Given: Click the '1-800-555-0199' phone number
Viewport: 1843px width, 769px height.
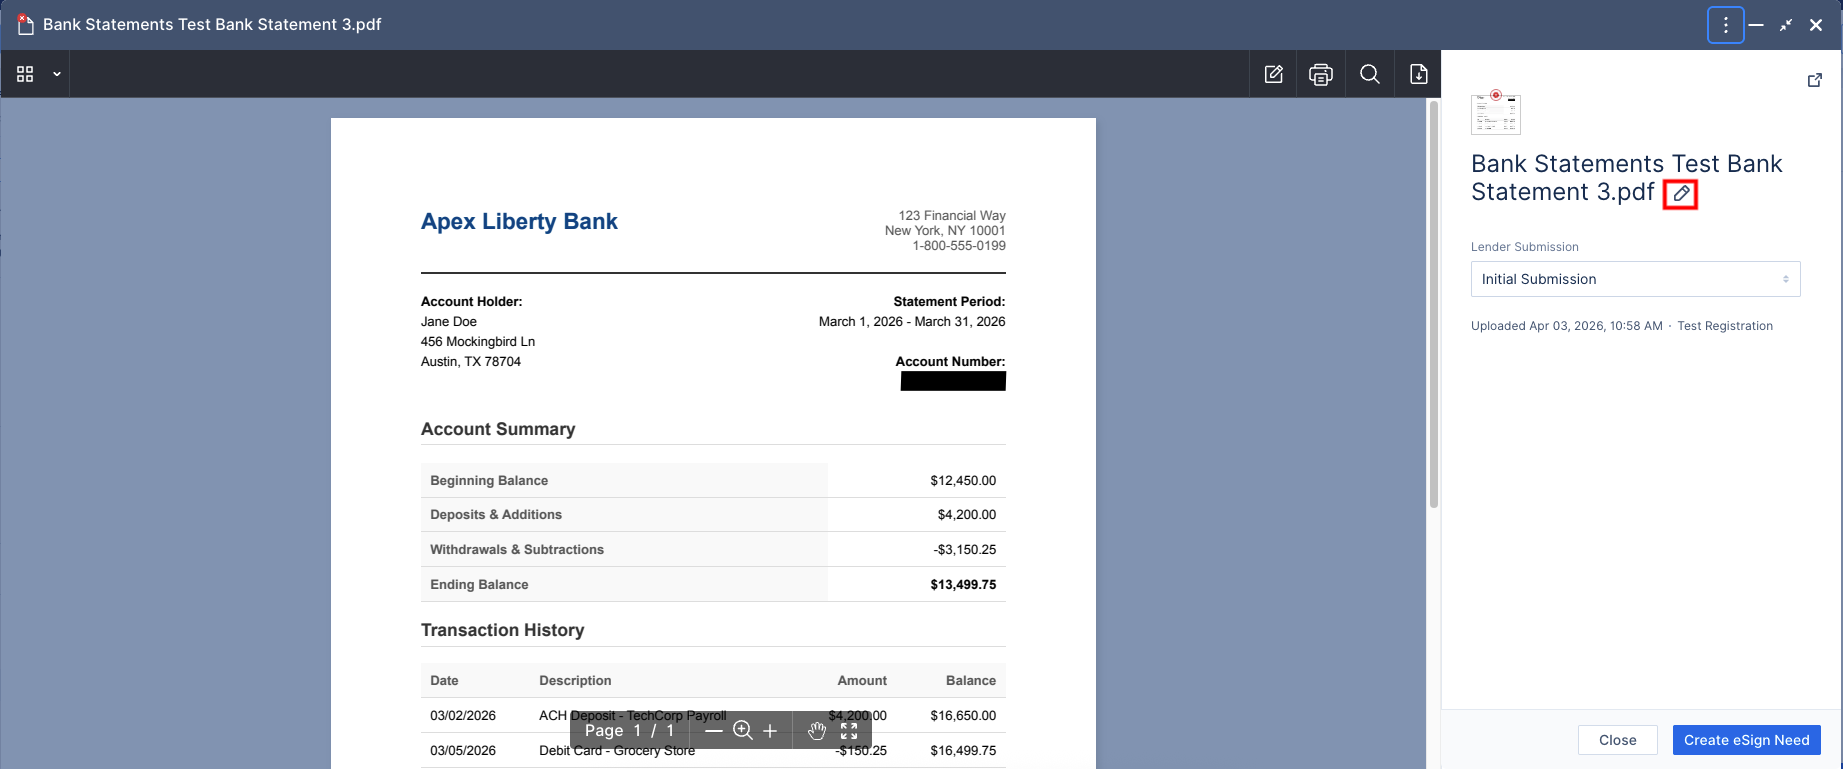Looking at the screenshot, I should coord(959,246).
